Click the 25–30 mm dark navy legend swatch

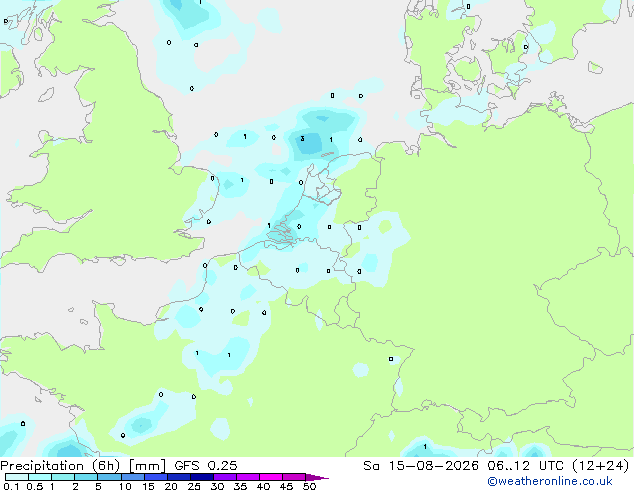tap(202, 477)
